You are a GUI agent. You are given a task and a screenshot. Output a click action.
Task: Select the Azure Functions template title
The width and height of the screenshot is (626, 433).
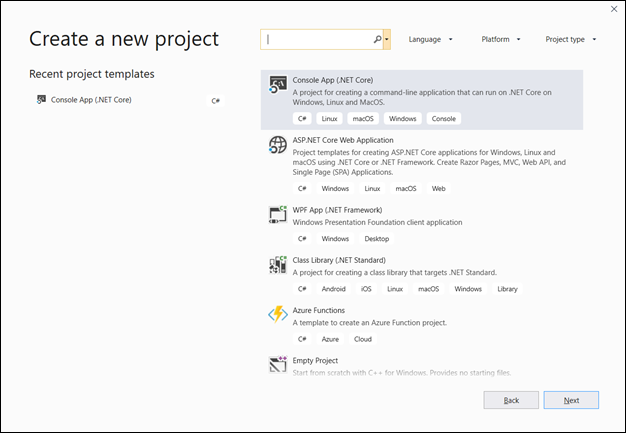click(x=319, y=310)
